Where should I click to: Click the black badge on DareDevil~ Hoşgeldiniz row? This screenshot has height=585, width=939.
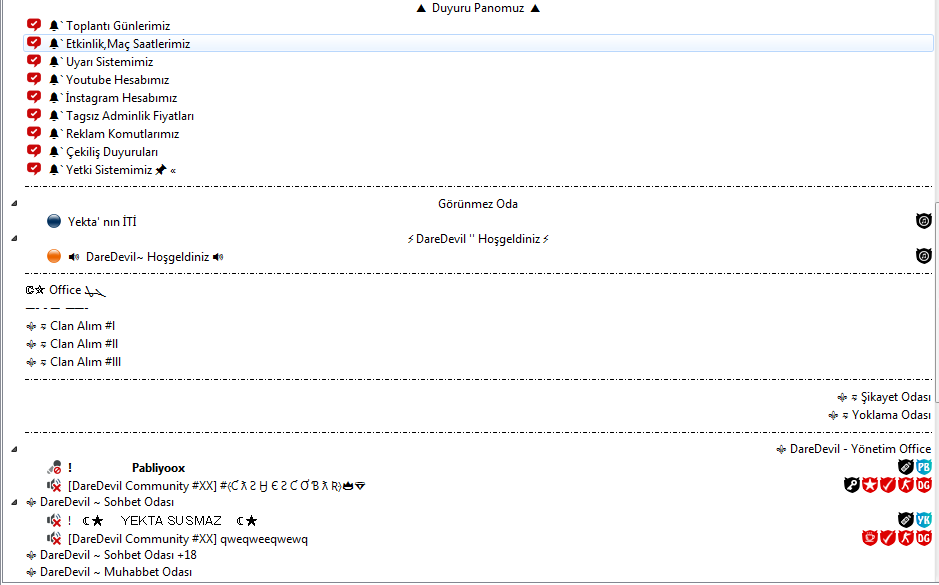[x=923, y=256]
